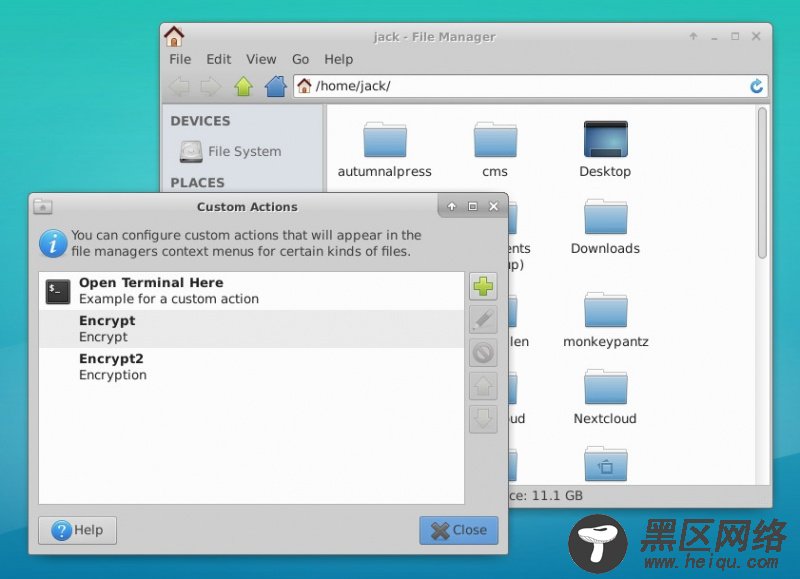Click the home icon inside the location bar
This screenshot has width=800, height=579.
[x=304, y=86]
